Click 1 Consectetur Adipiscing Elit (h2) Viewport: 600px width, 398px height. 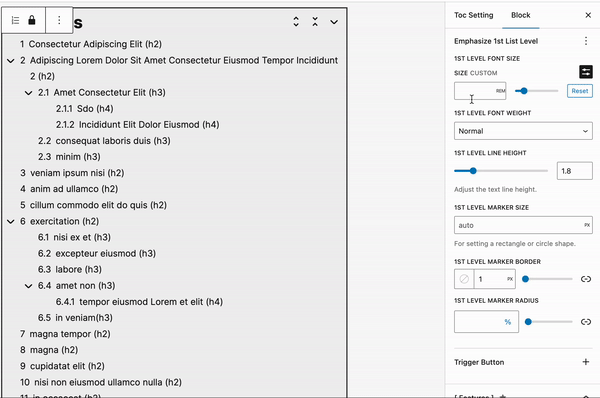91,44
